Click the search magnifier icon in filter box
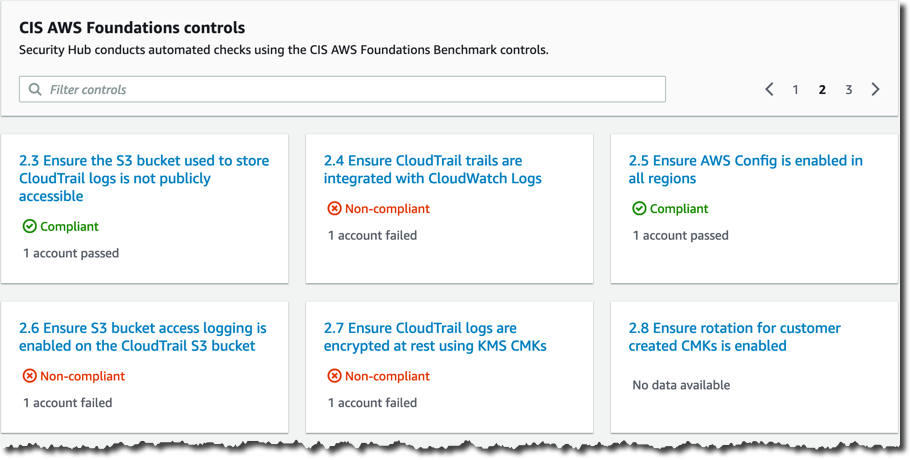 coord(35,89)
